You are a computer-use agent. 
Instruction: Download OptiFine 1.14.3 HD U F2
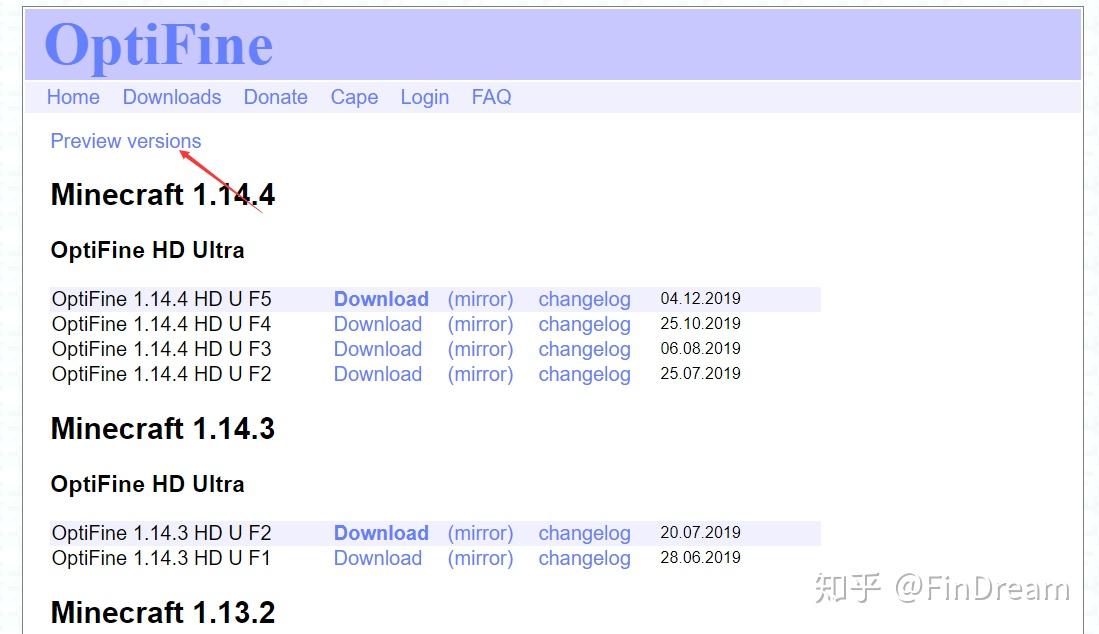381,533
